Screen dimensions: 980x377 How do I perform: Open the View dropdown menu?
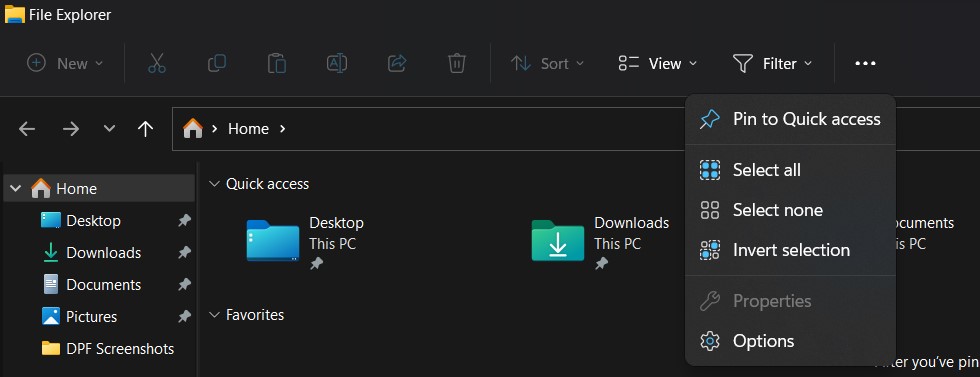658,63
